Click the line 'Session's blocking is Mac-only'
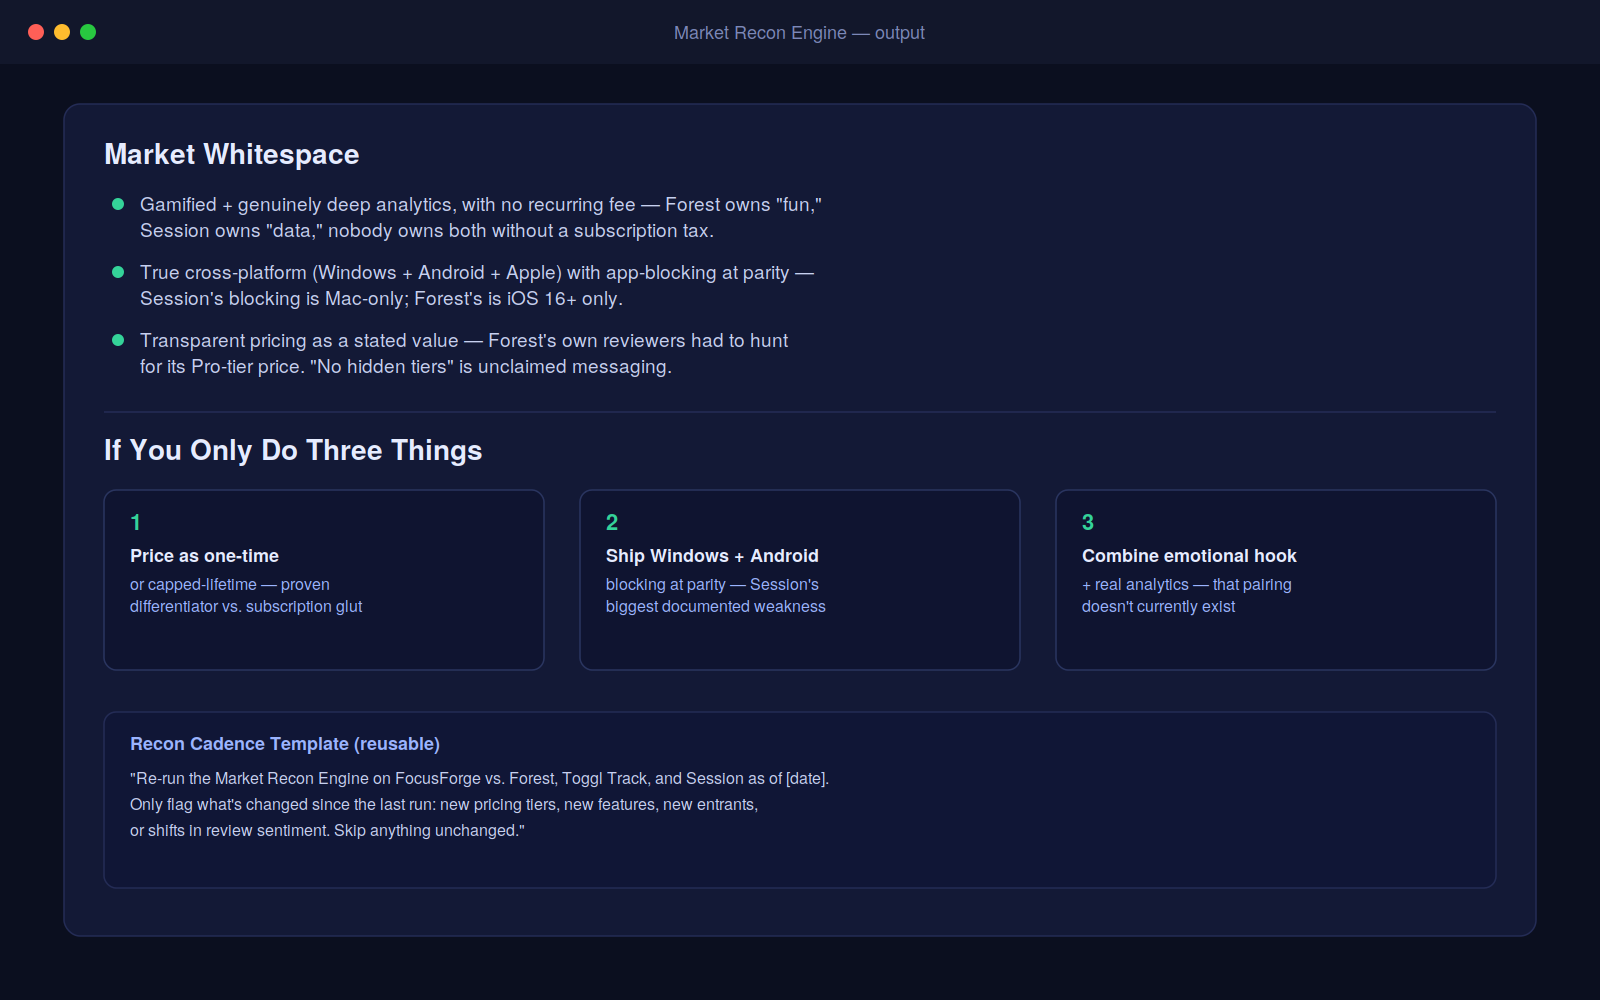The height and width of the screenshot is (1000, 1600). [381, 298]
